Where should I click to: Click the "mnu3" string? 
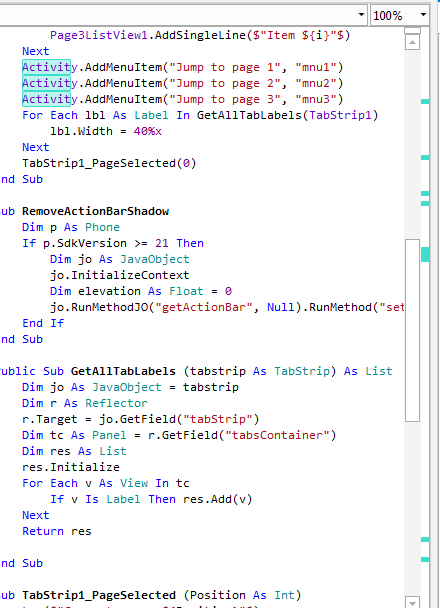pyautogui.click(x=316, y=99)
